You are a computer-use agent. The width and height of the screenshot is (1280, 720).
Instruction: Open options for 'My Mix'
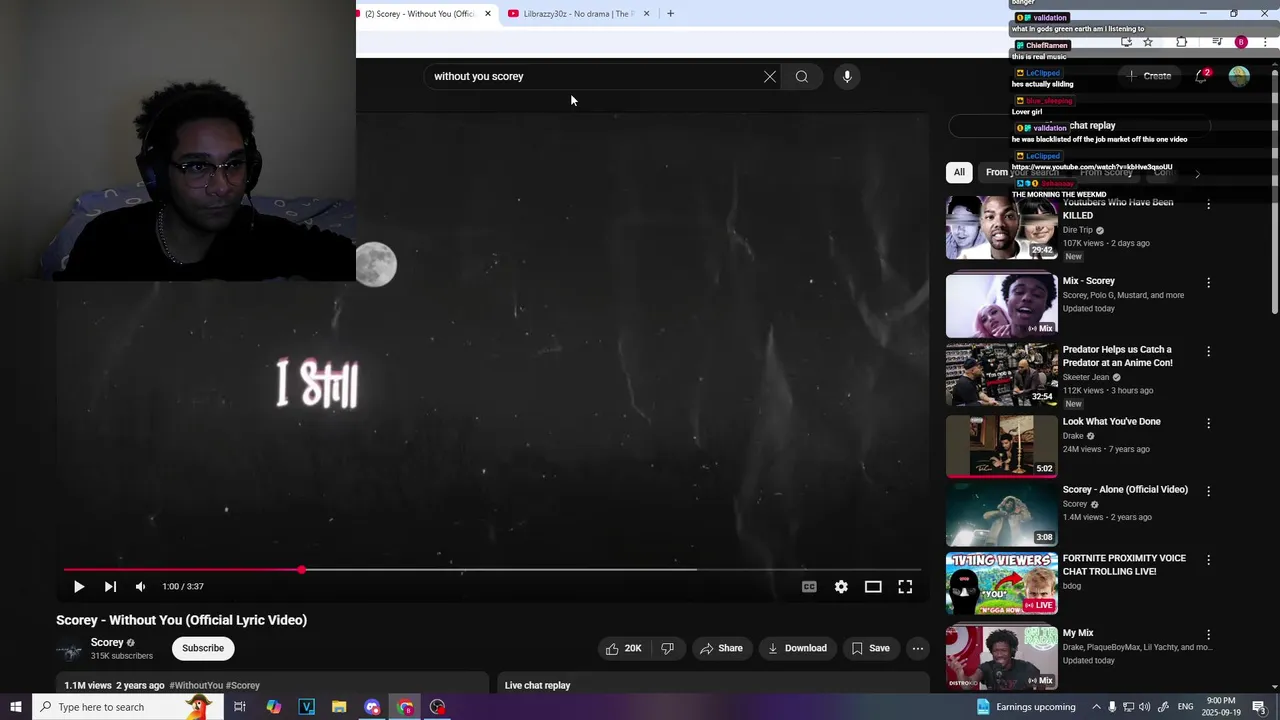point(1208,634)
